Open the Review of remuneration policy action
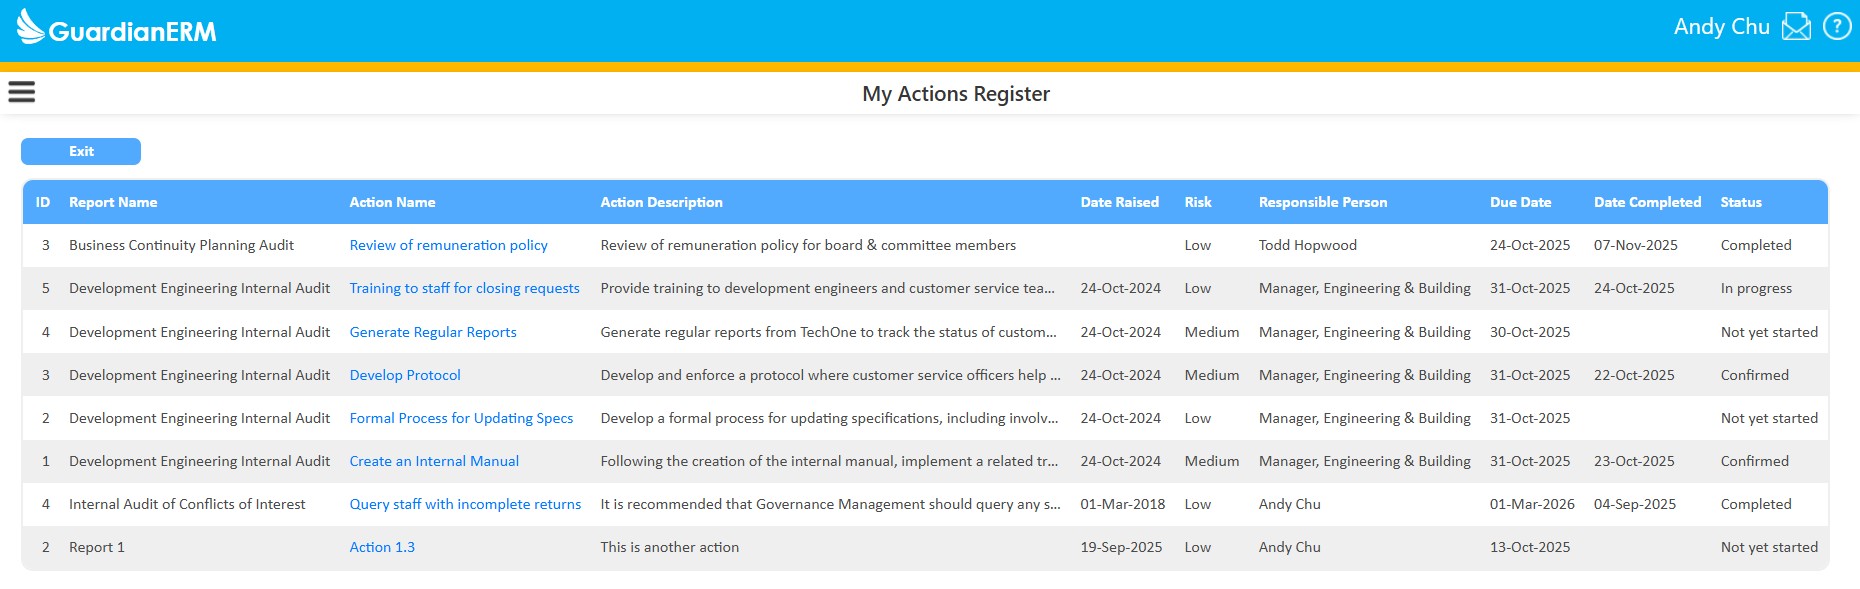This screenshot has height=589, width=1860. coord(448,245)
